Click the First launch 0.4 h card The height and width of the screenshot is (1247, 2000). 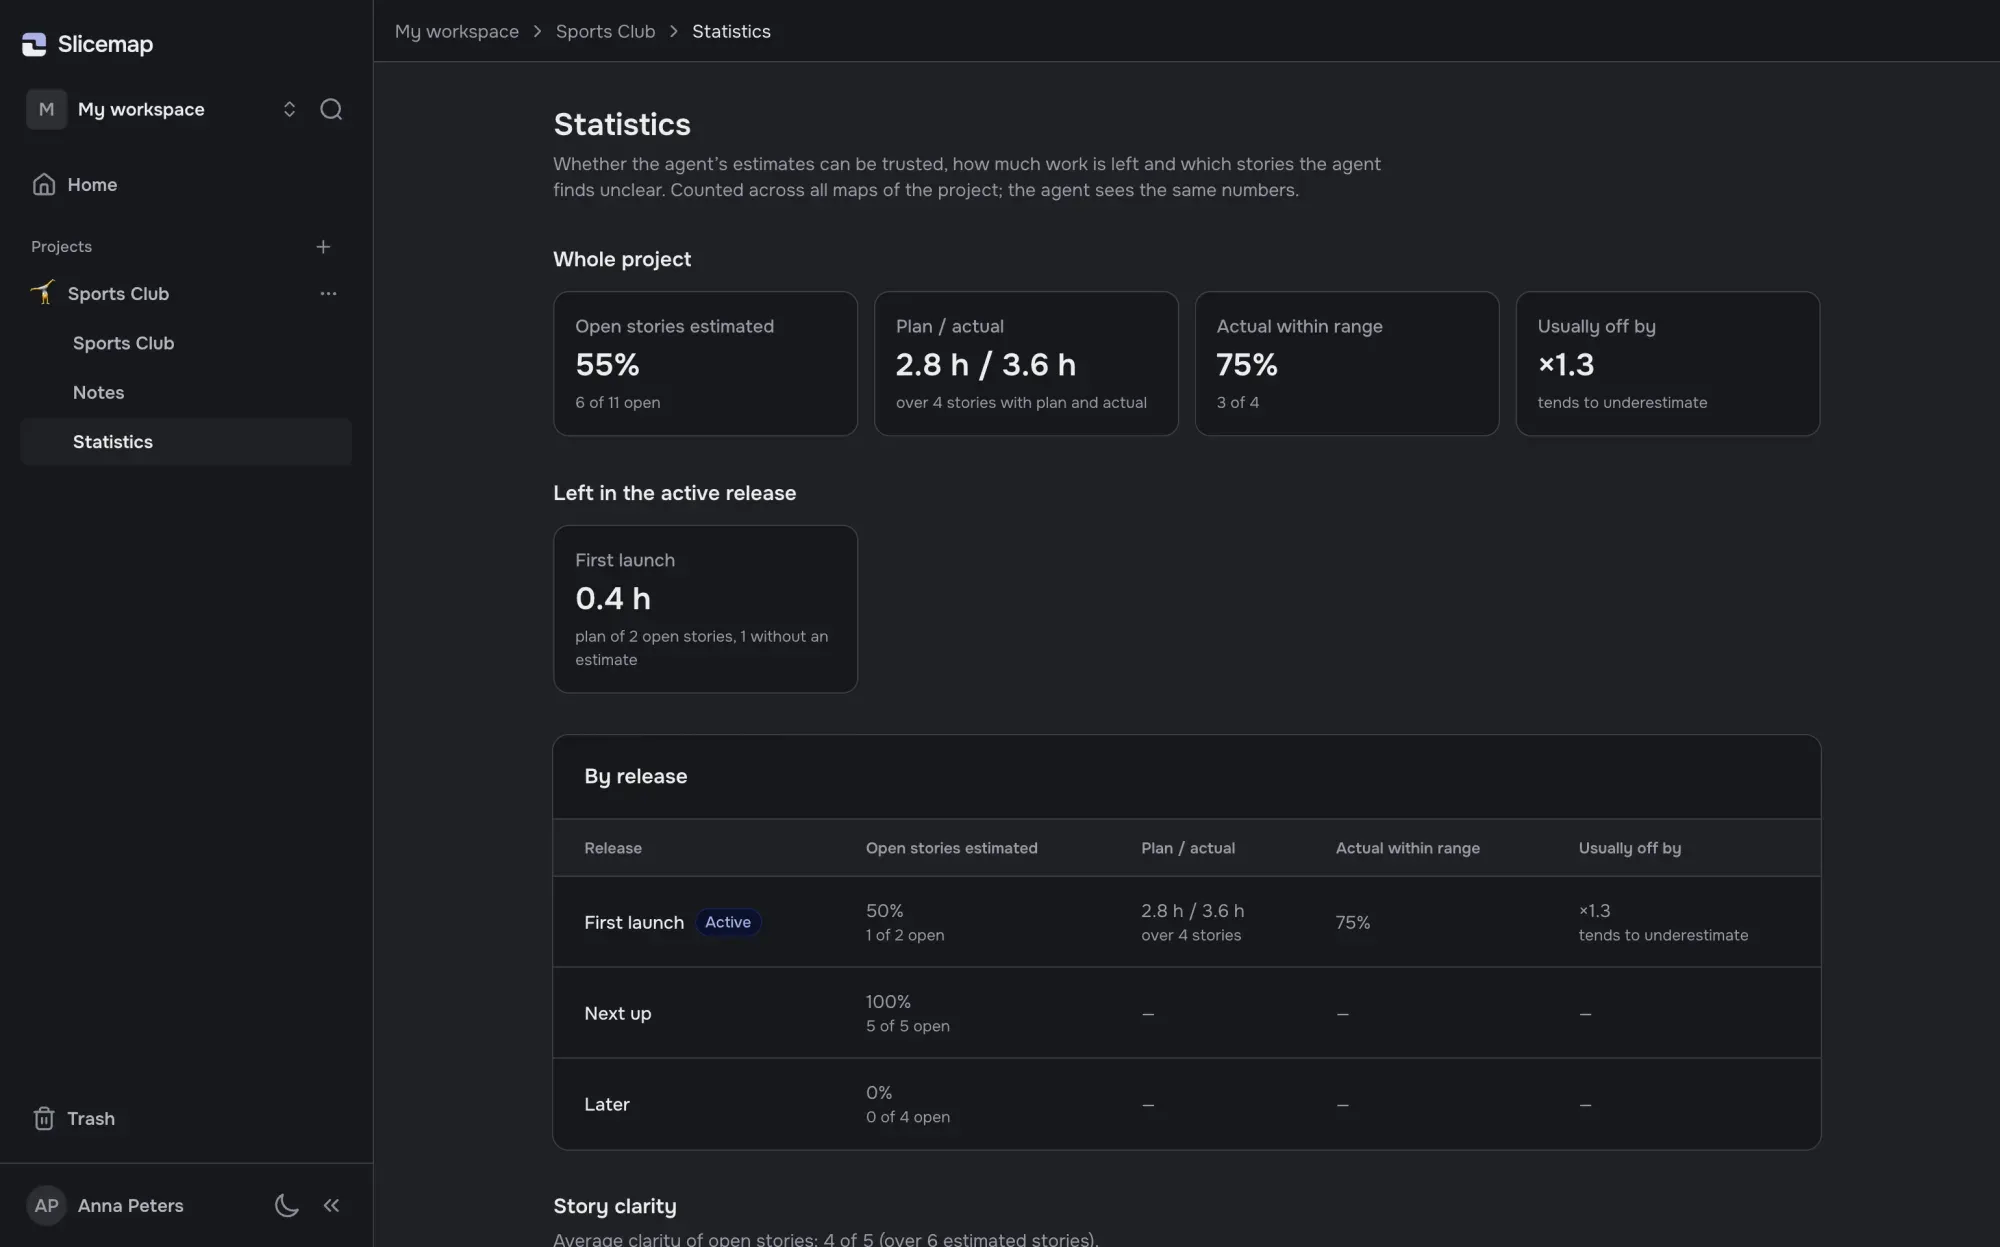(x=705, y=609)
